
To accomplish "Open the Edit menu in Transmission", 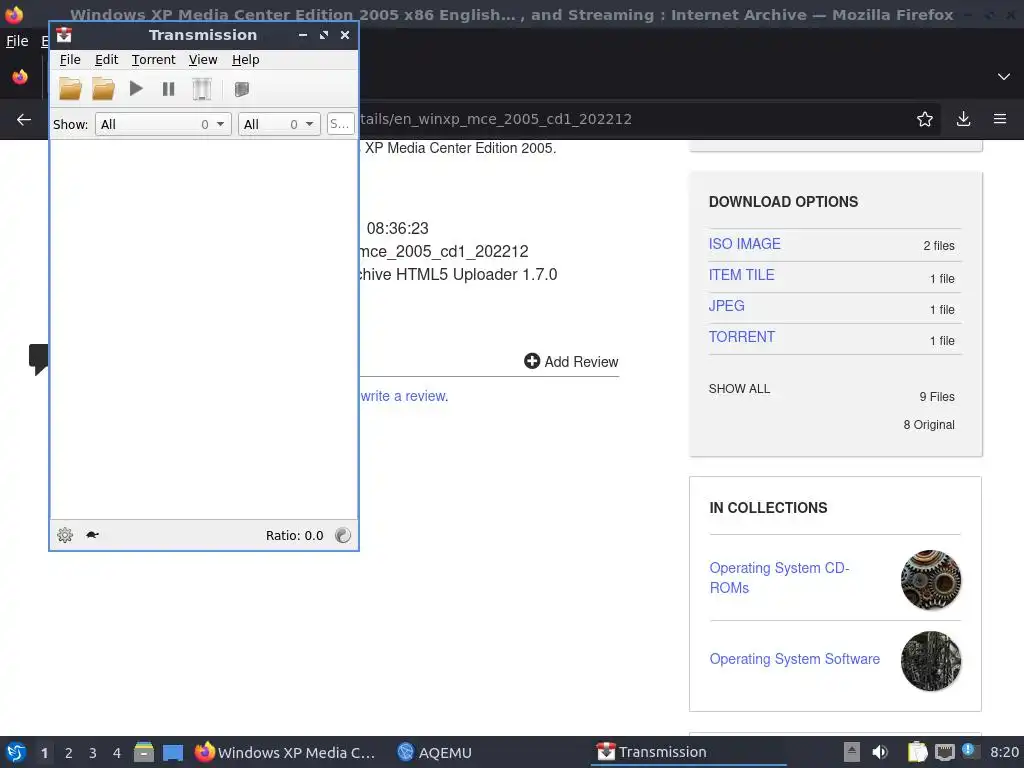I will 106,59.
